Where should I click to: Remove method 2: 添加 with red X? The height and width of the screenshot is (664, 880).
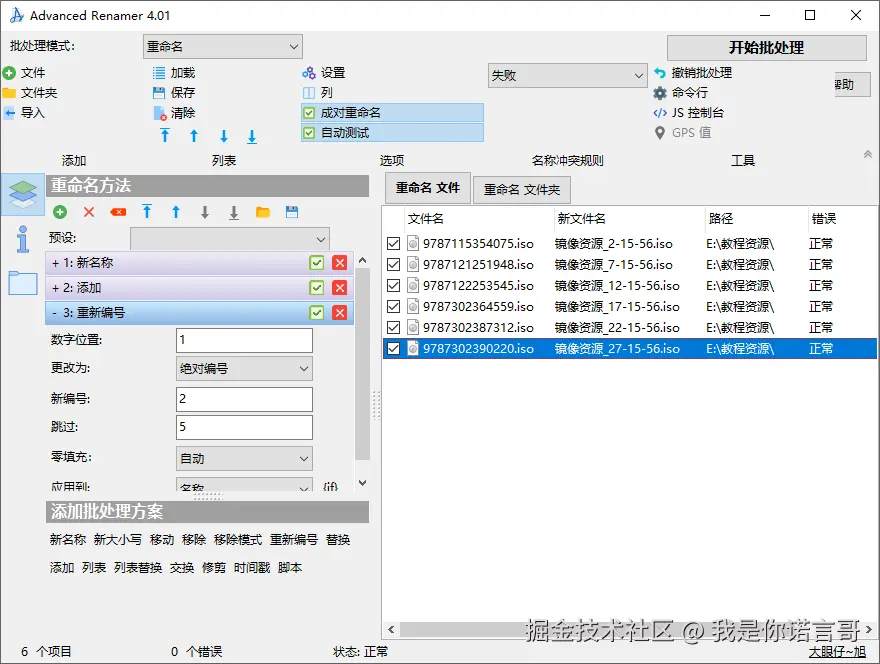point(340,288)
